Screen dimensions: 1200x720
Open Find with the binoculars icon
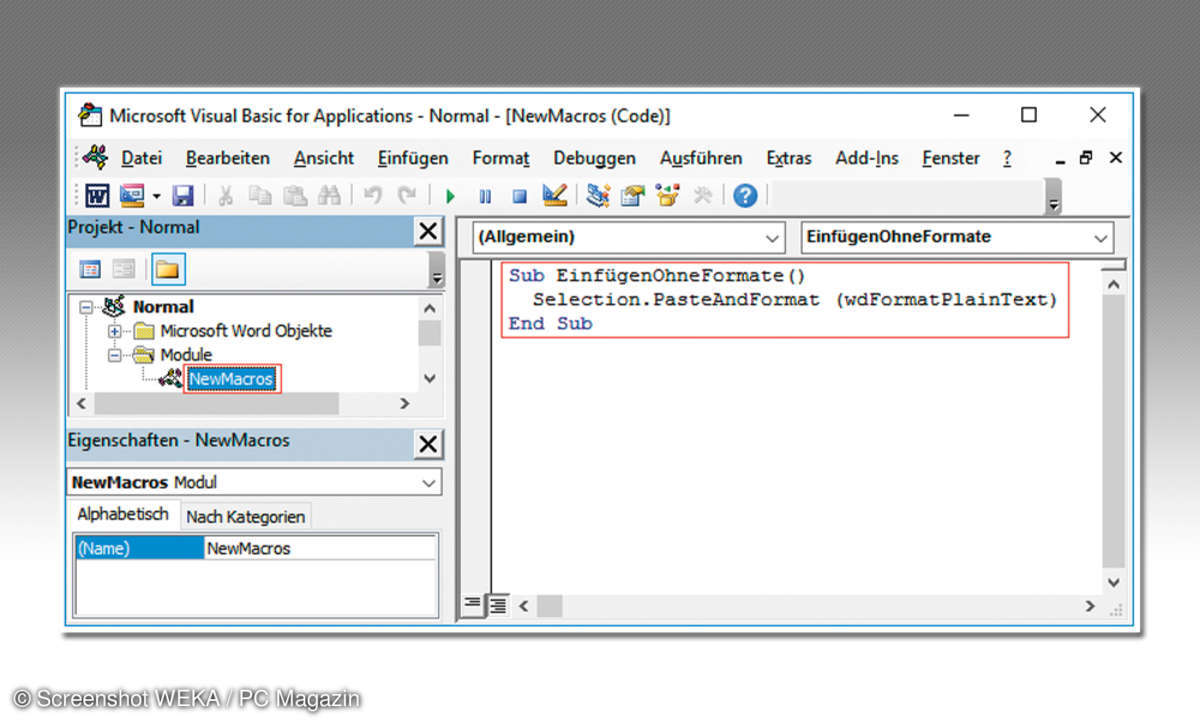click(329, 195)
